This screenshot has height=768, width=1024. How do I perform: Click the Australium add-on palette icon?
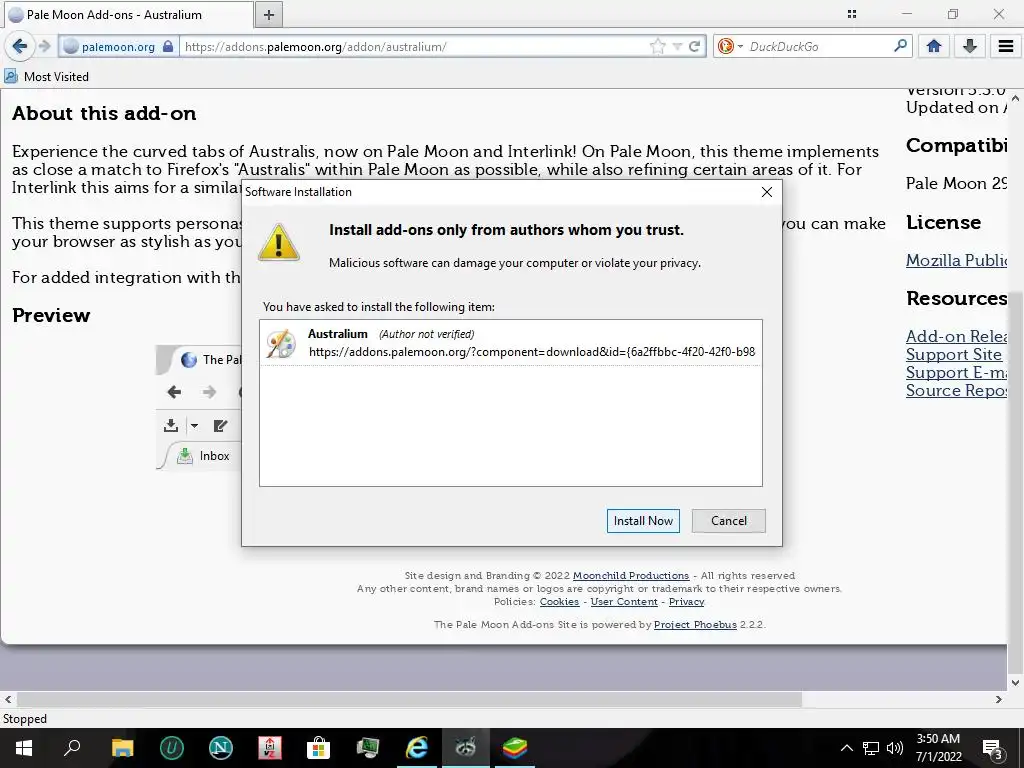(x=281, y=344)
